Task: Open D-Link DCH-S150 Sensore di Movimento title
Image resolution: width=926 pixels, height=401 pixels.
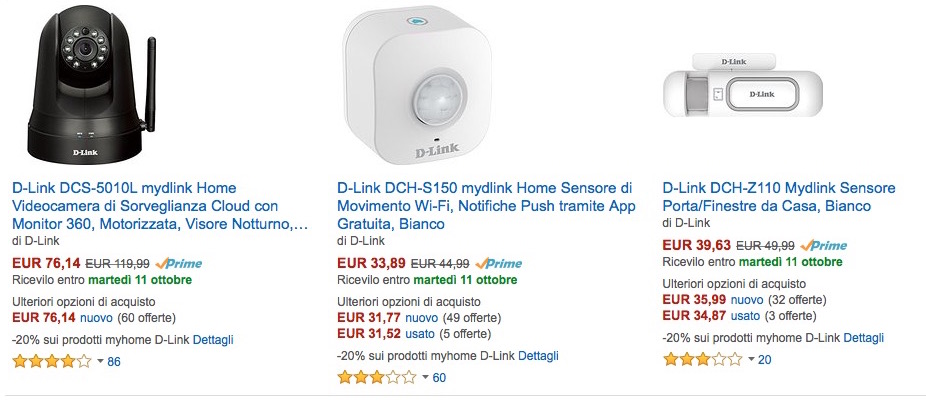Action: pos(485,206)
